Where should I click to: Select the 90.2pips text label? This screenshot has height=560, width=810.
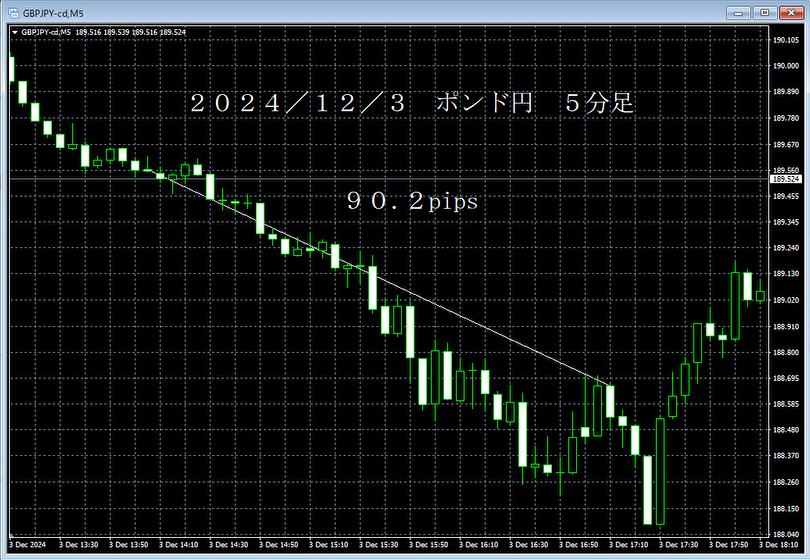[x=412, y=201]
